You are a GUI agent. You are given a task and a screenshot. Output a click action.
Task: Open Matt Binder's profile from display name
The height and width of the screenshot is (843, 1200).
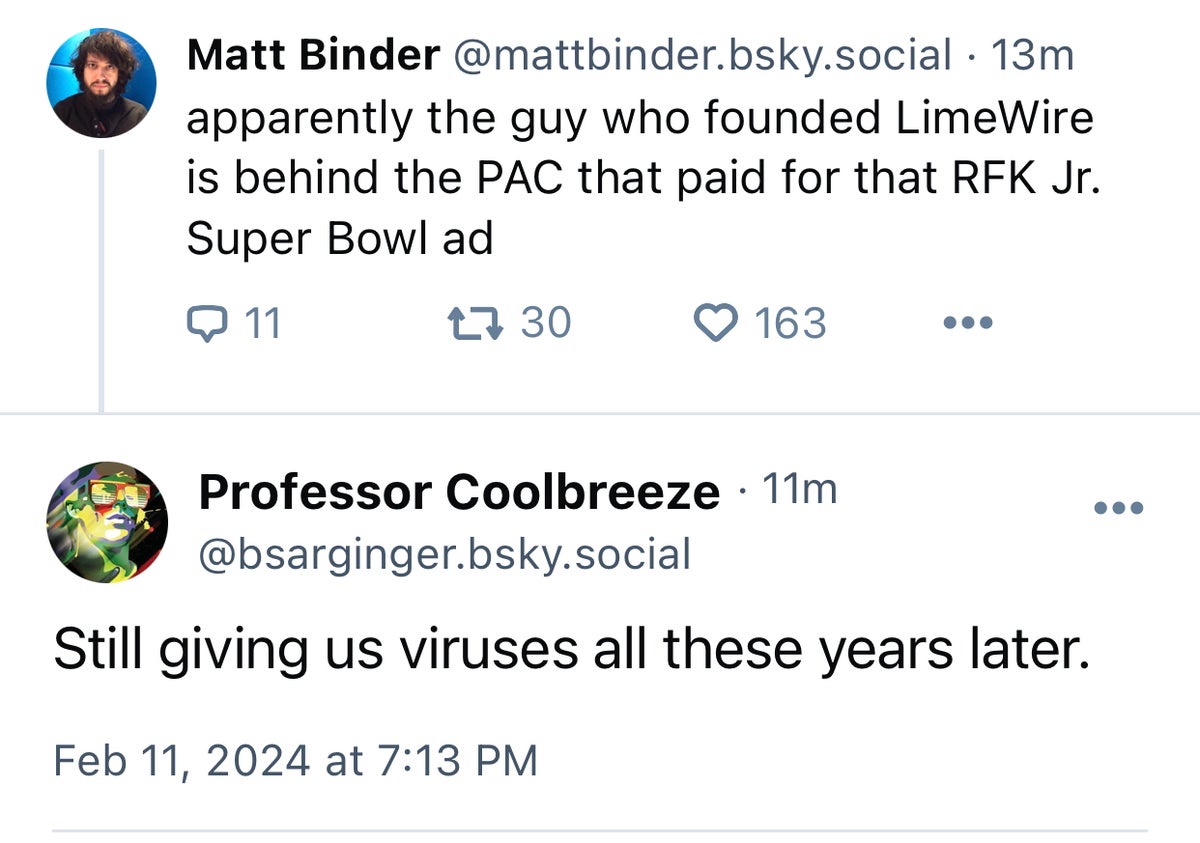[313, 56]
